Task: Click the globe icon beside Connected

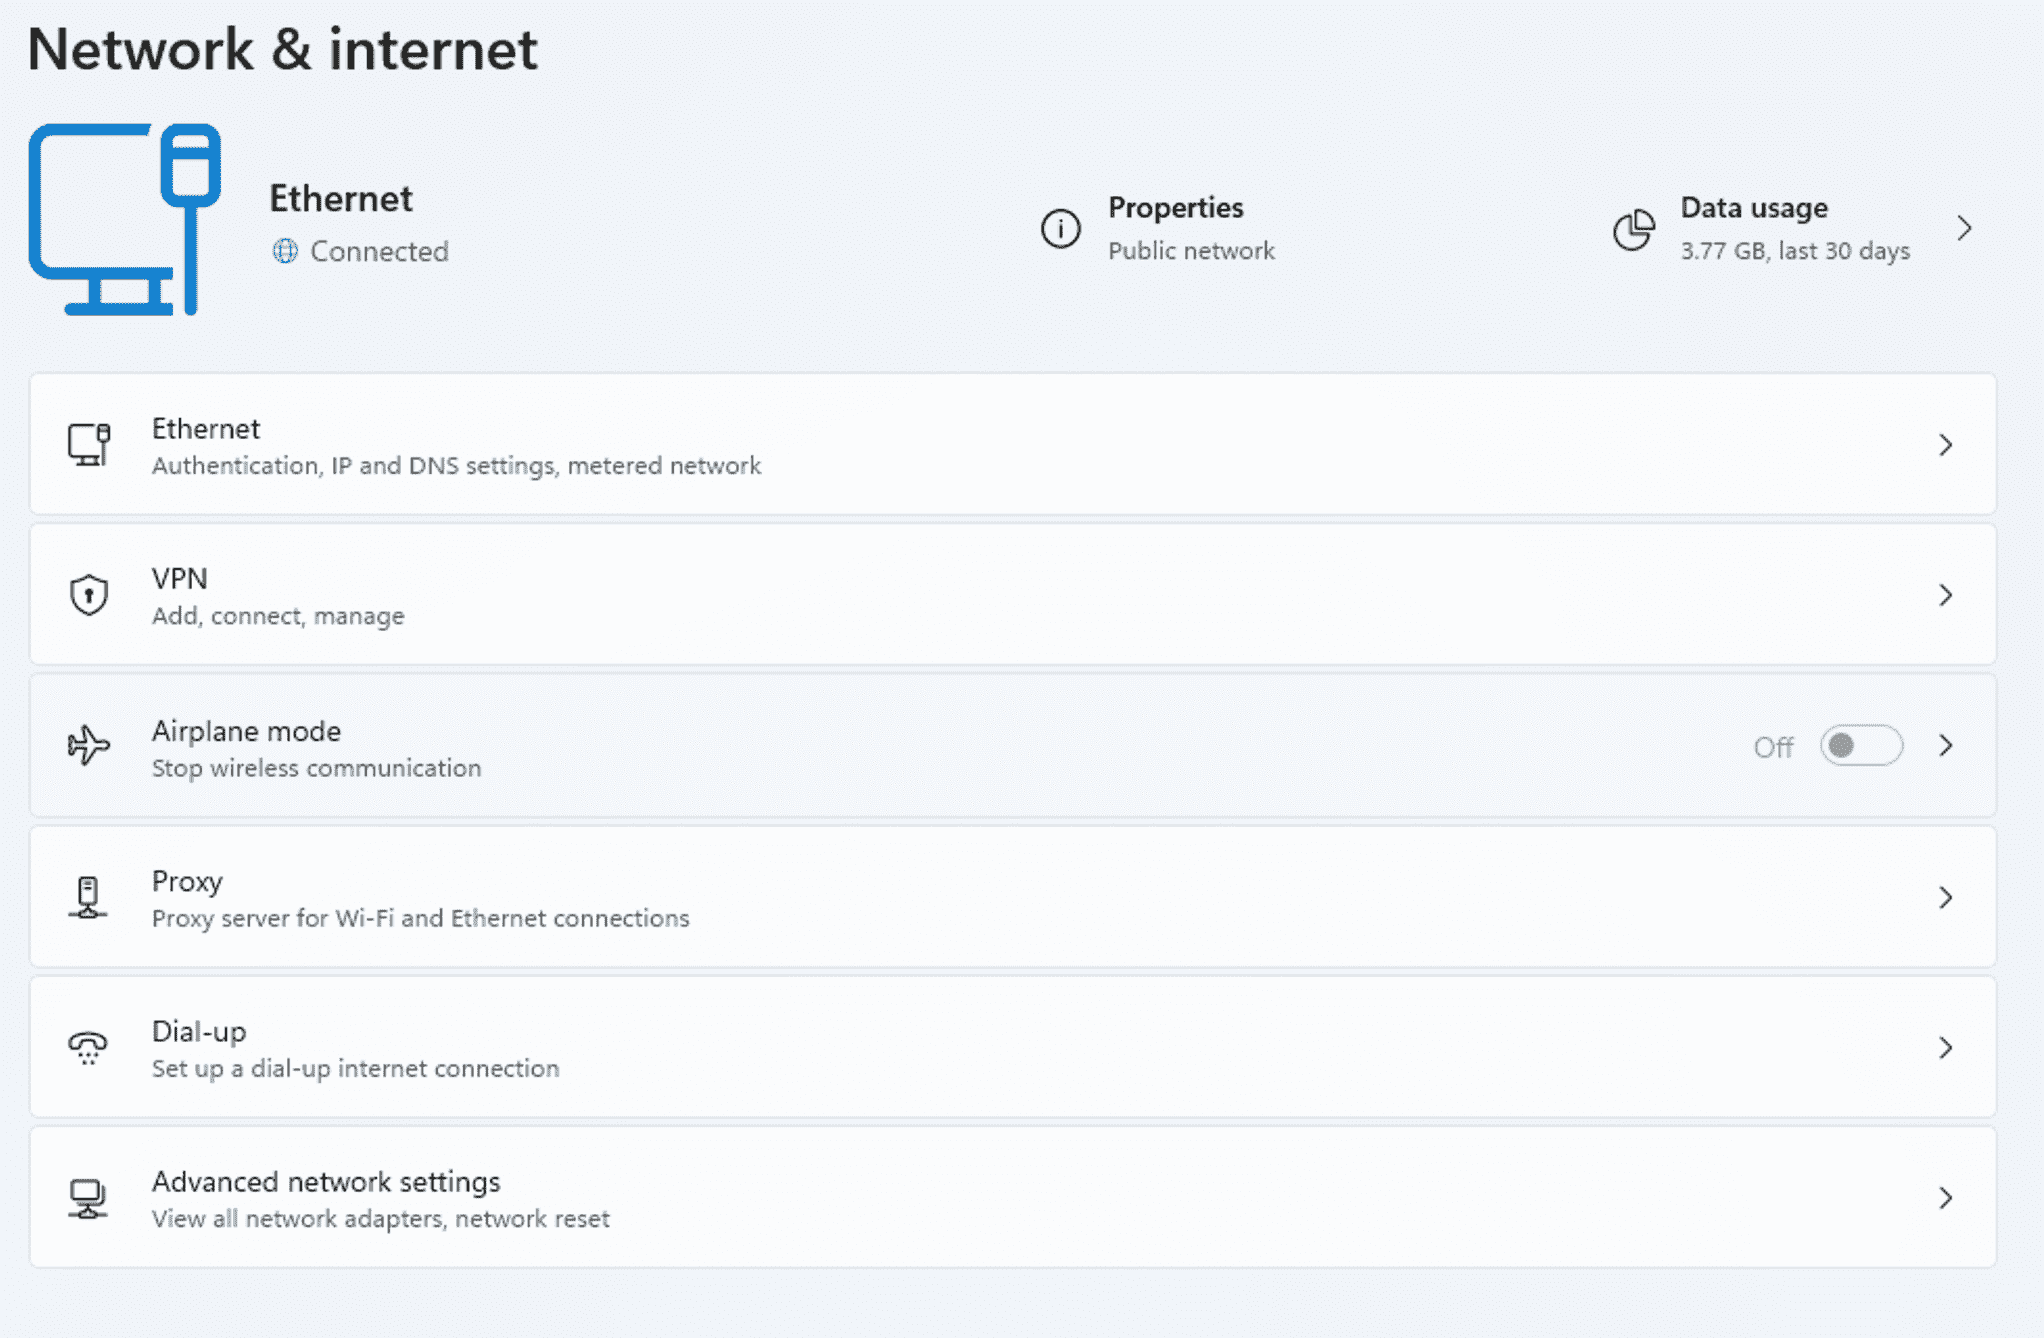Action: pyautogui.click(x=285, y=251)
